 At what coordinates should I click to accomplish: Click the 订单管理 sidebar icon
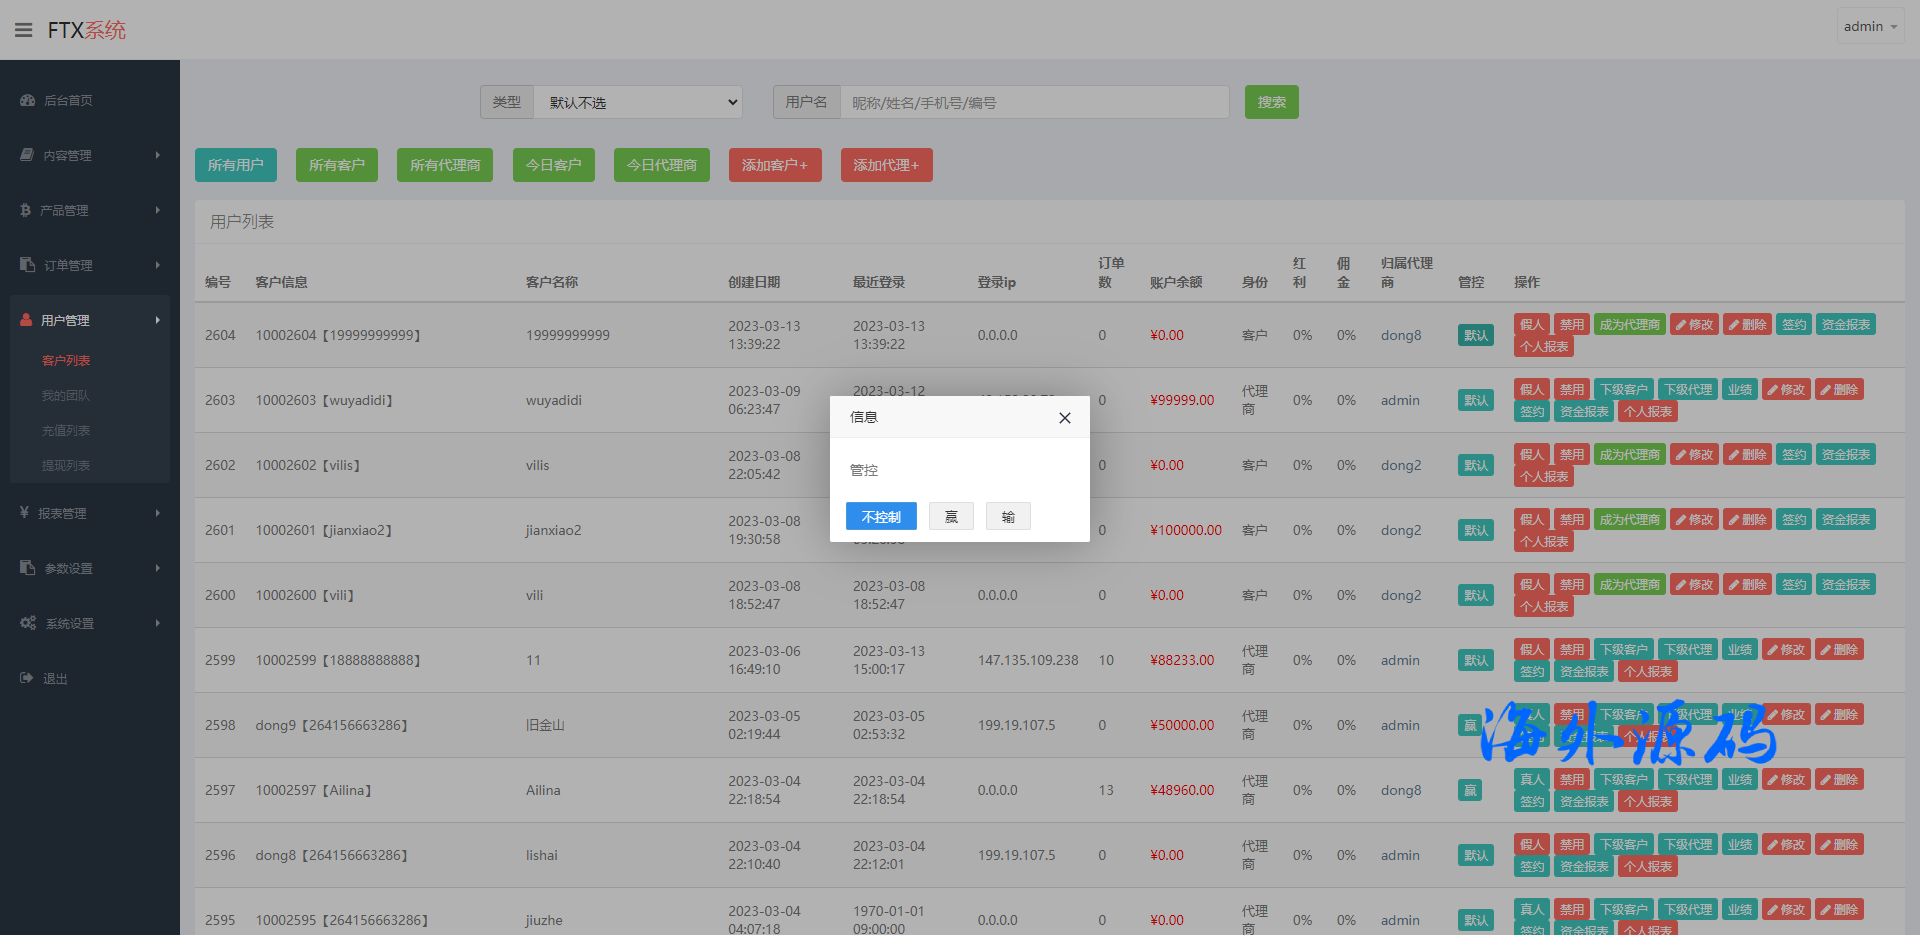click(x=27, y=265)
